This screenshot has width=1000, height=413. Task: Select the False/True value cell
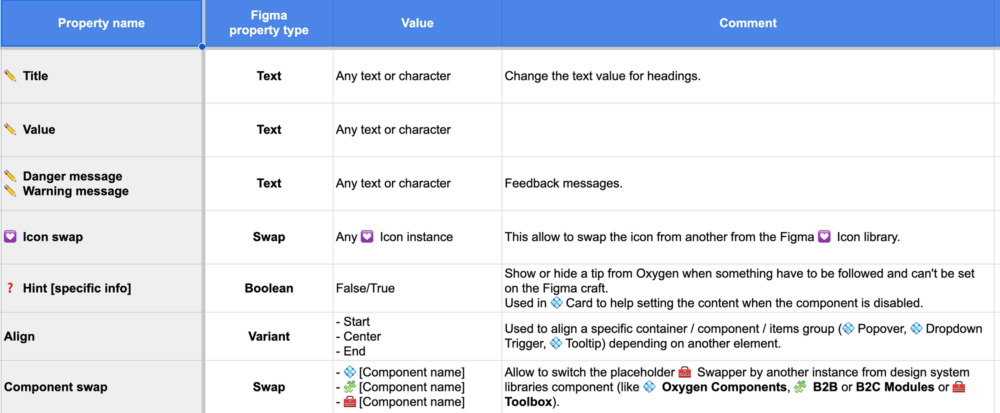click(417, 288)
